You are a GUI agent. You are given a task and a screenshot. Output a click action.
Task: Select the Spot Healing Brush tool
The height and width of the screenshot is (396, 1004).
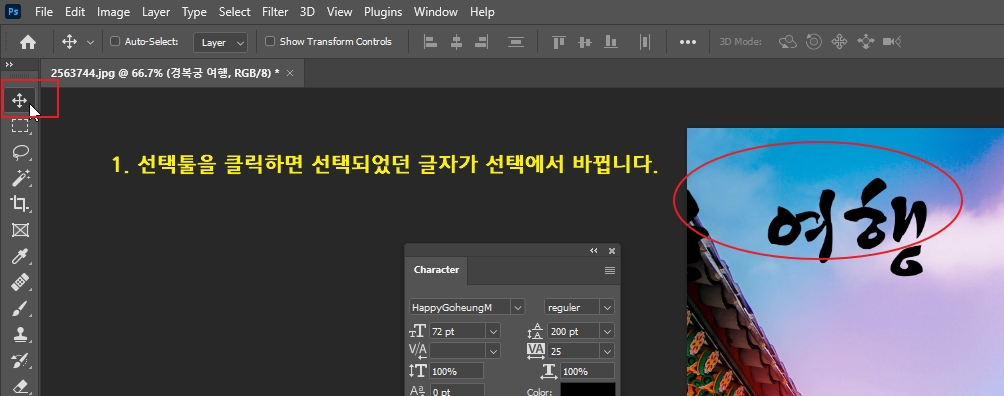(x=20, y=282)
